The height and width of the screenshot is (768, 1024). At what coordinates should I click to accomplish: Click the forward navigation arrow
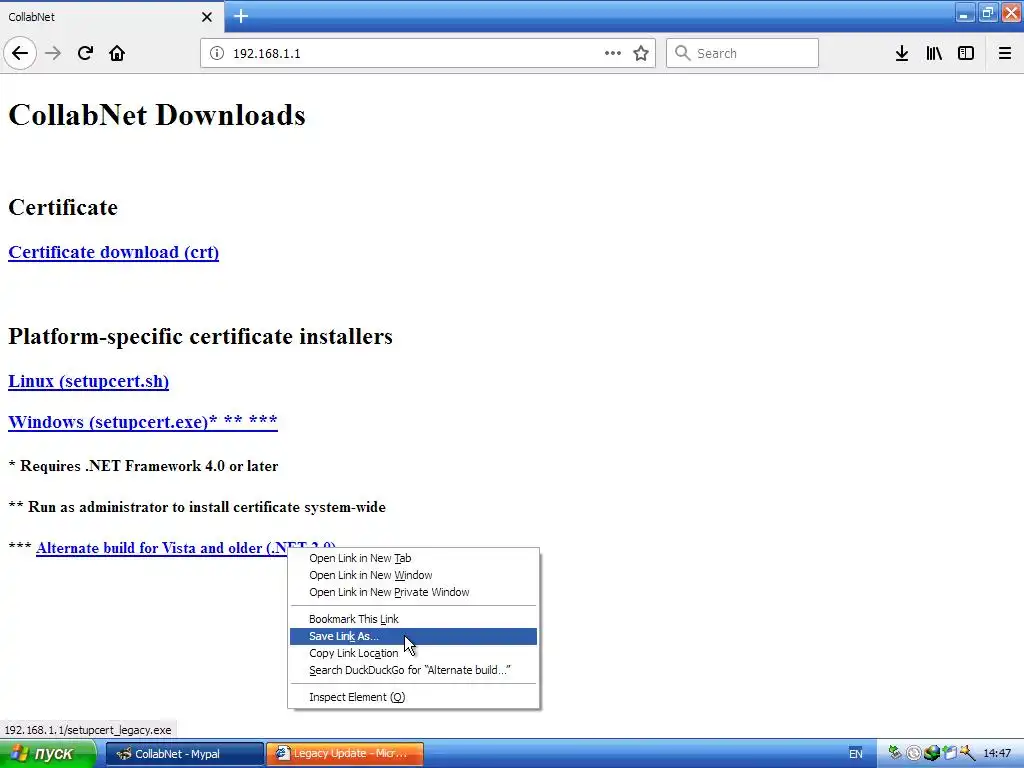(x=53, y=53)
